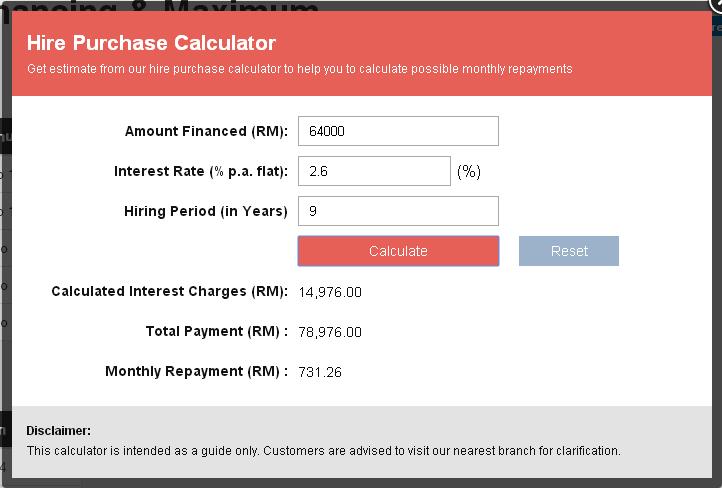Click the 14,976.00 interest charges value
Image resolution: width=722 pixels, height=488 pixels.
[330, 292]
